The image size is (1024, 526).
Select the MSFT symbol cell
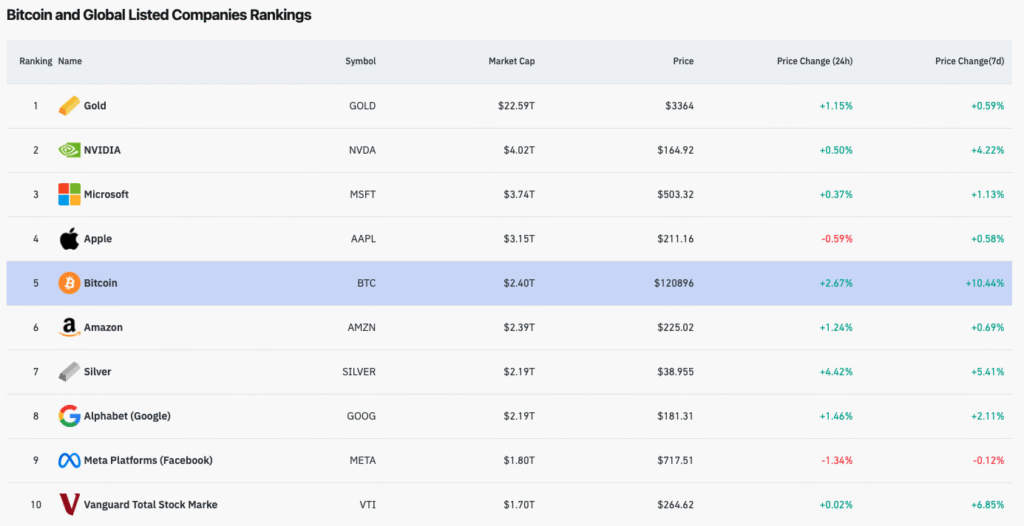pyautogui.click(x=363, y=194)
